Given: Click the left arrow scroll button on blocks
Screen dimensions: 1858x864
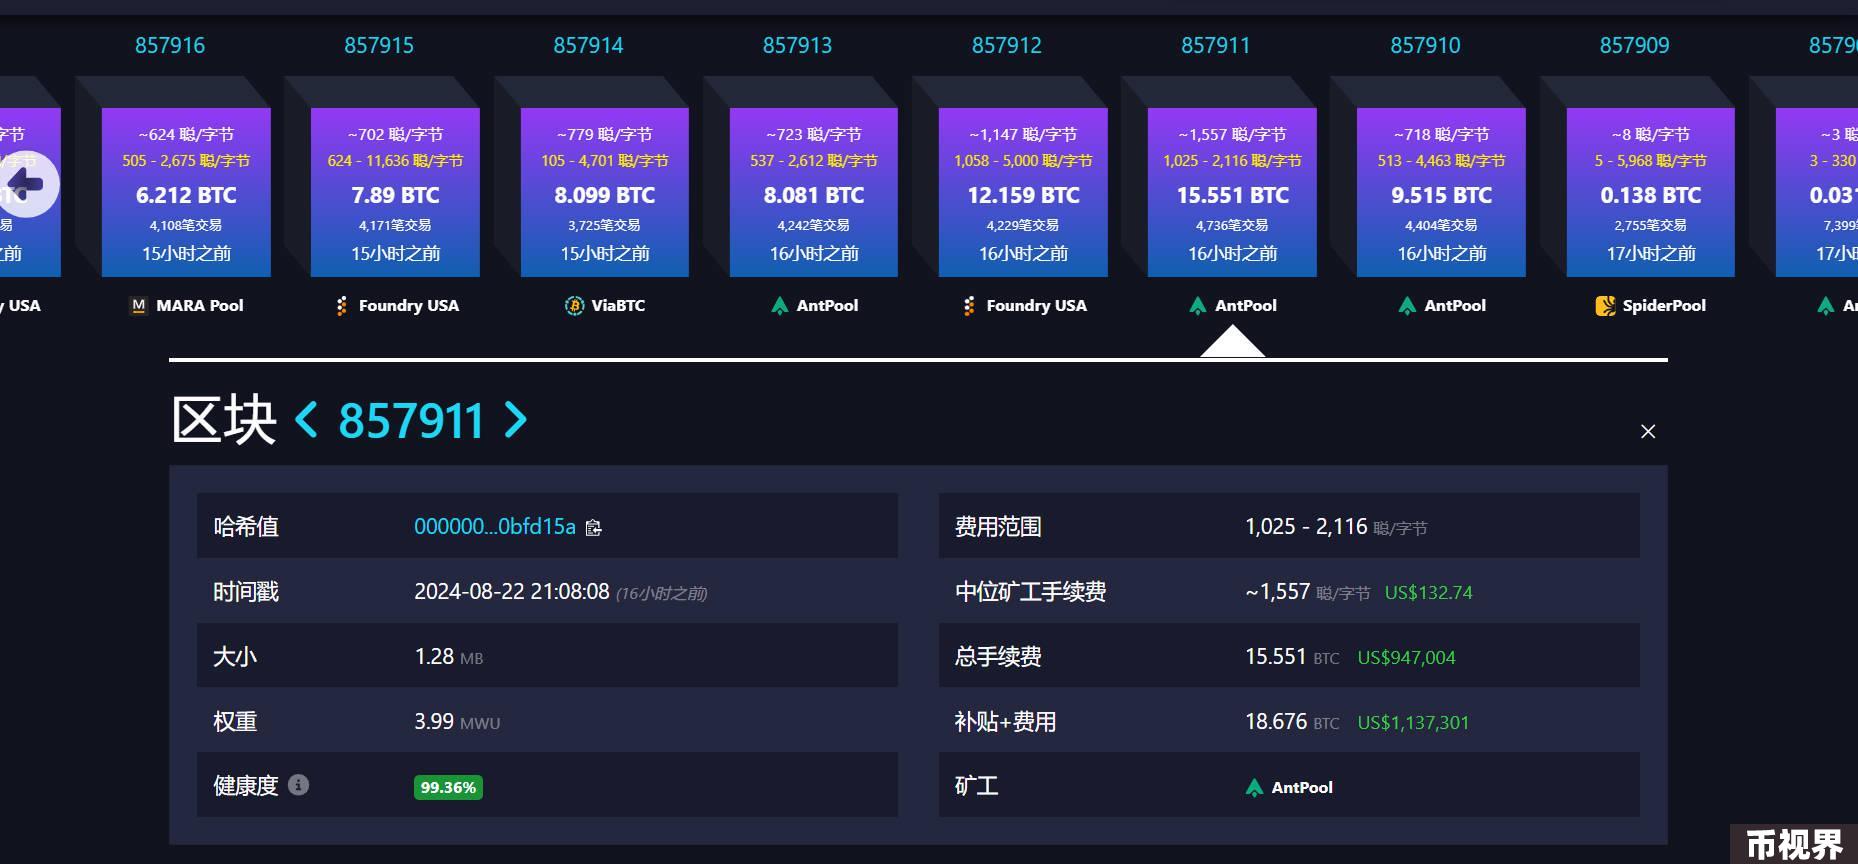Looking at the screenshot, I should 25,184.
